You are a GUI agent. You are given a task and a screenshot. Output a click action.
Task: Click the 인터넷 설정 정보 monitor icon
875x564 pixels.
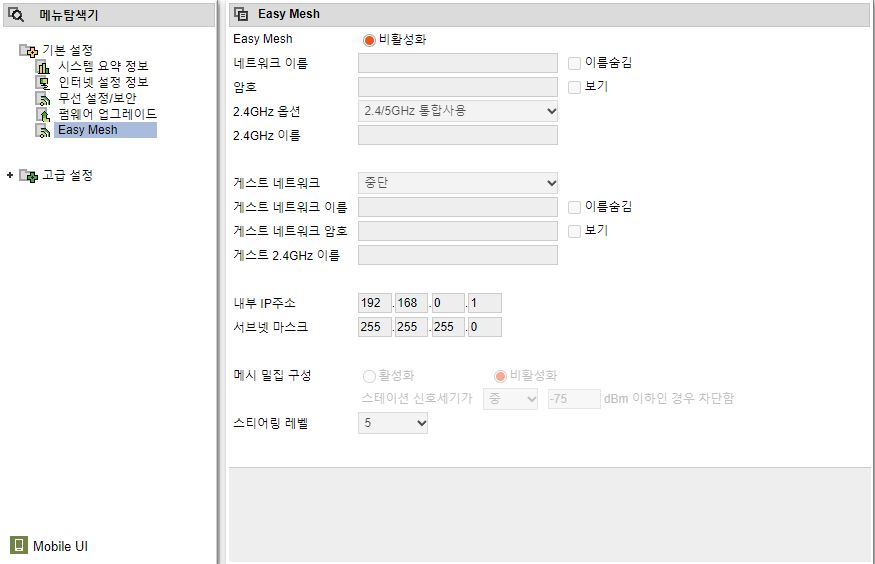click(43, 83)
